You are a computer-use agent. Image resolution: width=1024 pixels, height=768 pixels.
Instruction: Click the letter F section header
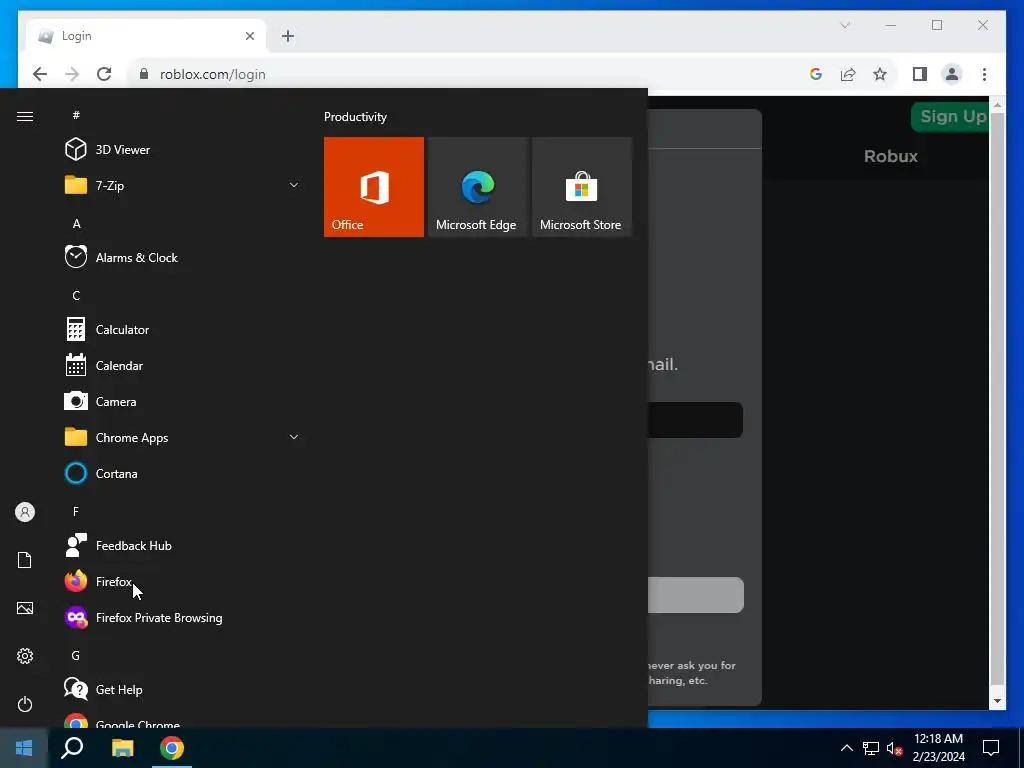coord(76,511)
